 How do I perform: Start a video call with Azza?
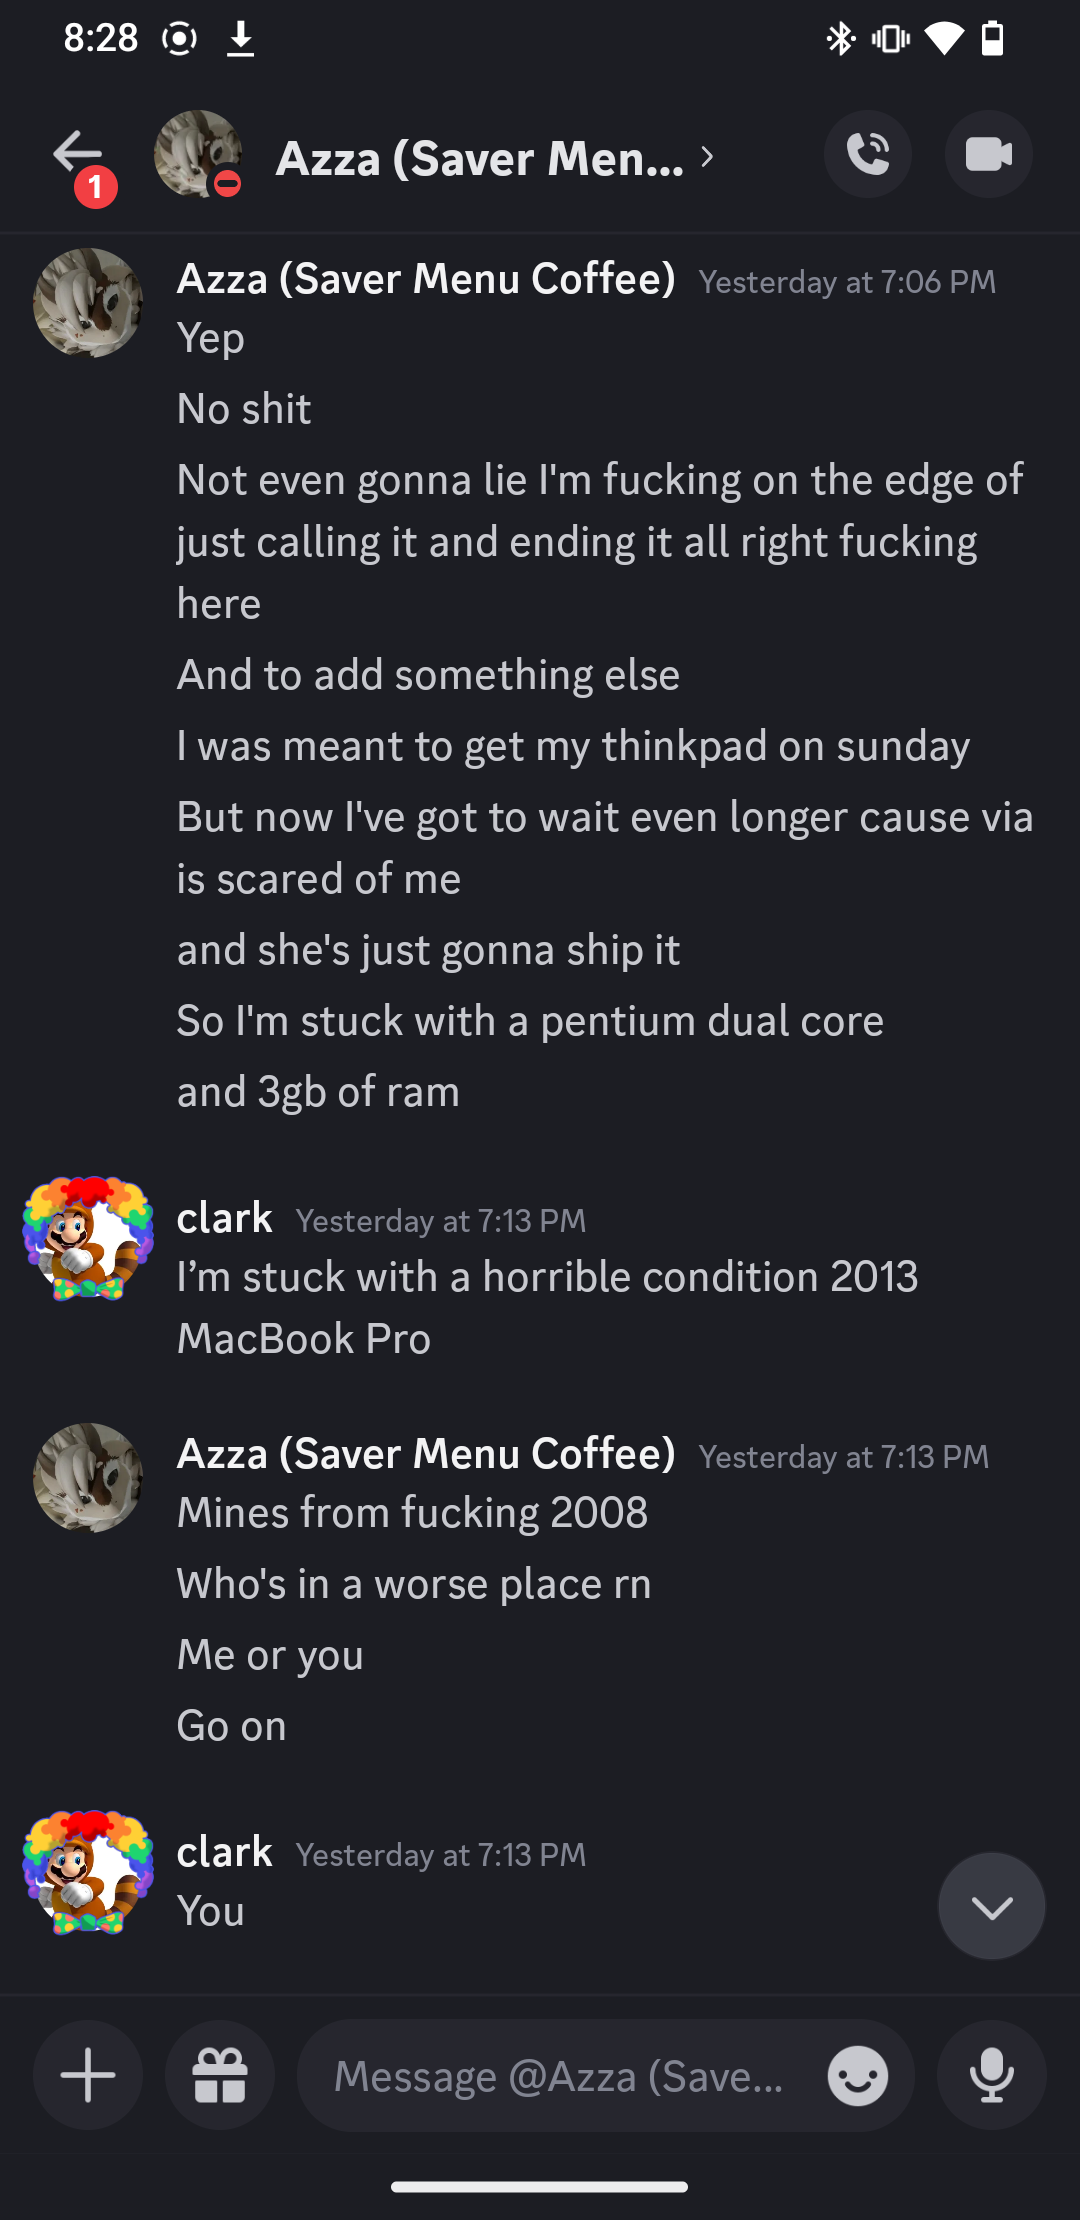click(988, 155)
